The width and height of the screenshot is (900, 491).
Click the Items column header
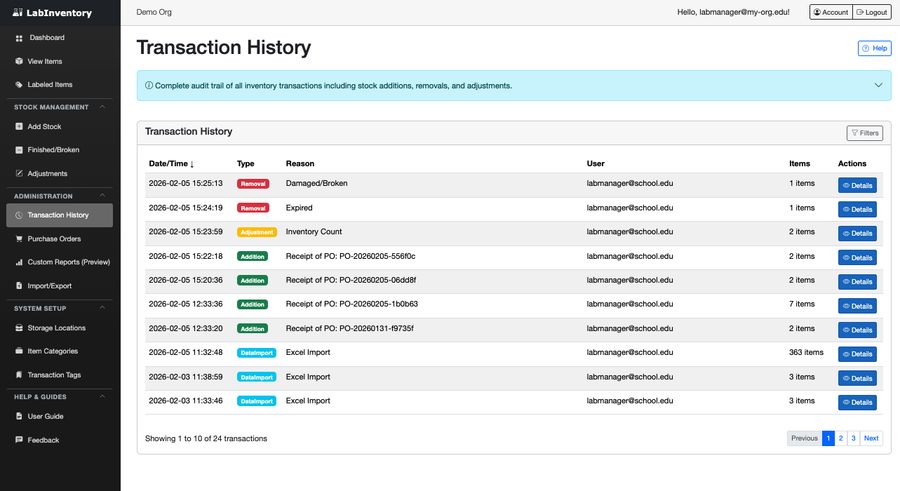click(x=800, y=164)
